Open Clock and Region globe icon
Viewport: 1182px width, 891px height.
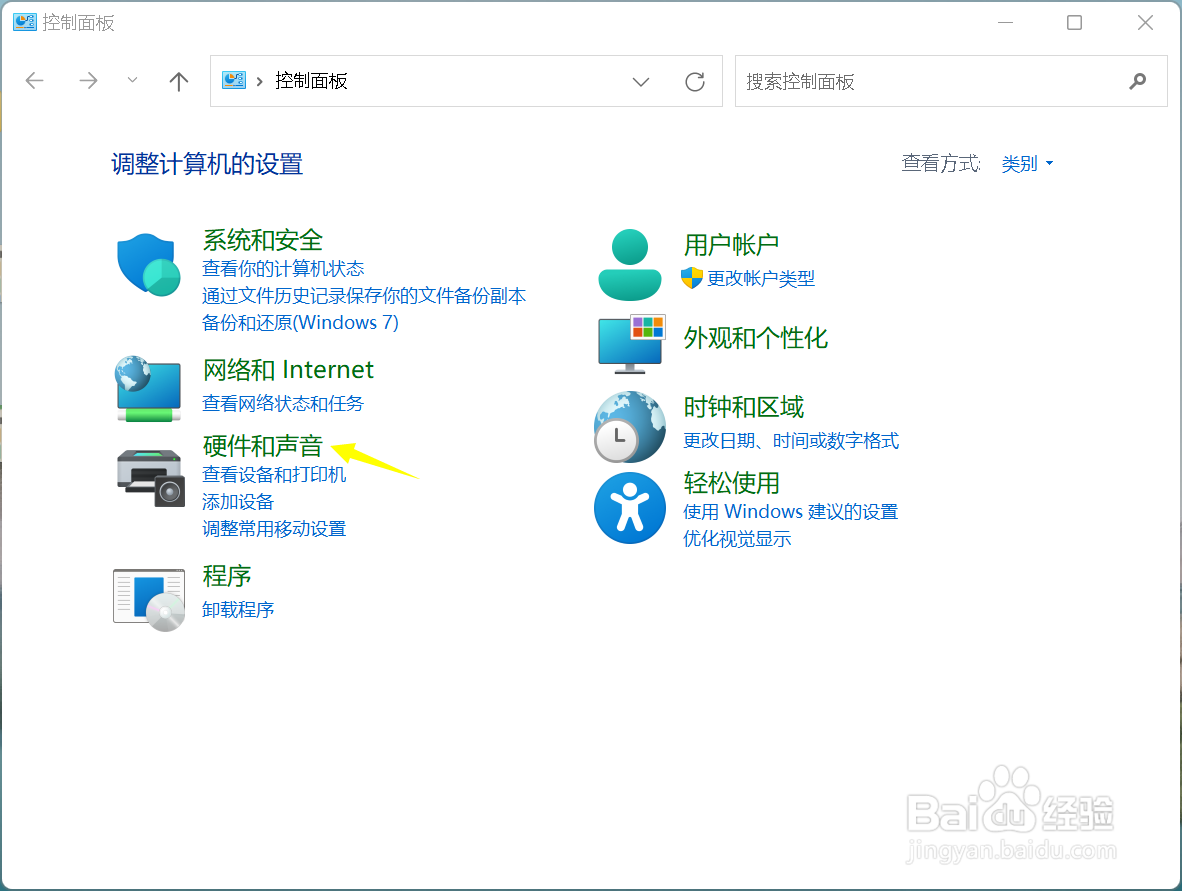pos(629,427)
